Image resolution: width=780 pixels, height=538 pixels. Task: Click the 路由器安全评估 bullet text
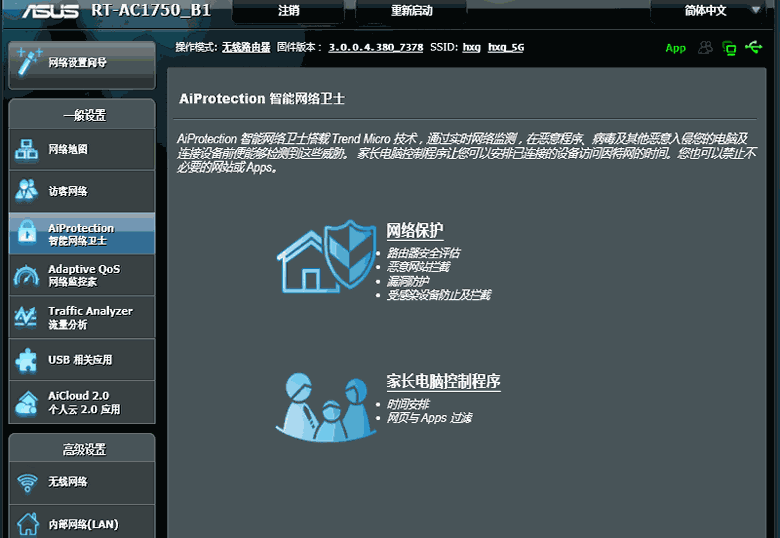[424, 253]
